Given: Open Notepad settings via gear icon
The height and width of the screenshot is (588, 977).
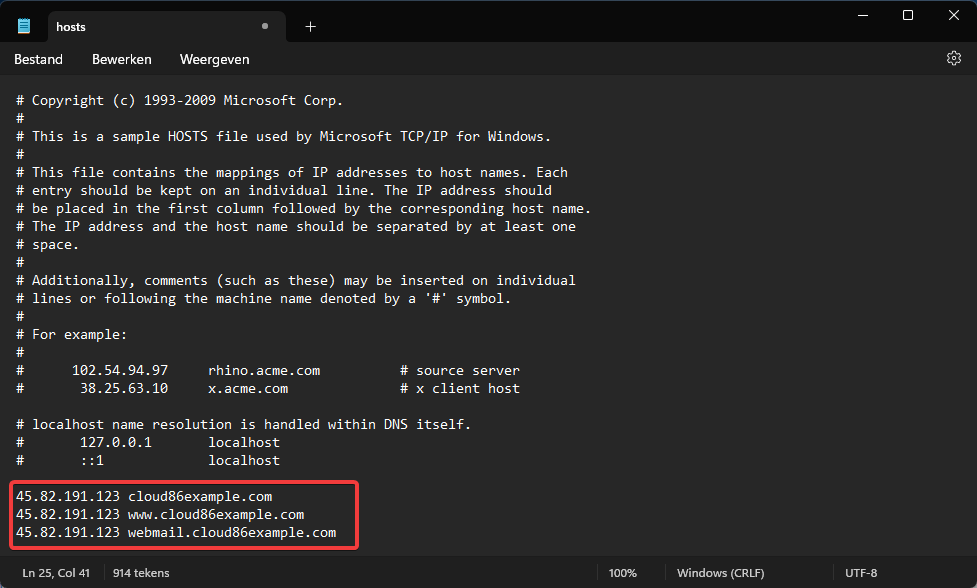Looking at the screenshot, I should (953, 58).
